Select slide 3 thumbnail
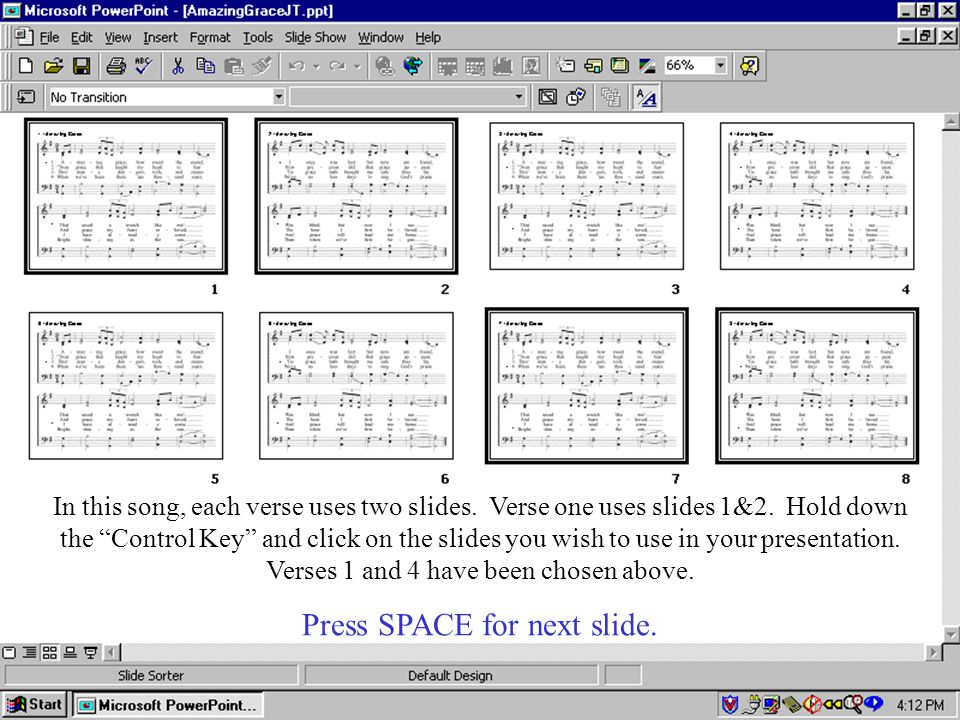Viewport: 960px width, 720px height. click(x=587, y=196)
